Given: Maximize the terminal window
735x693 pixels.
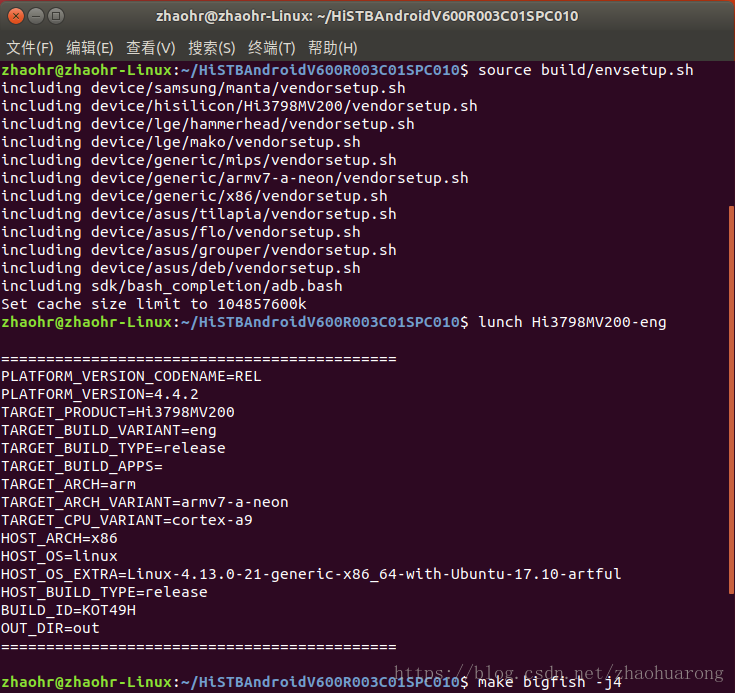Looking at the screenshot, I should (56, 16).
